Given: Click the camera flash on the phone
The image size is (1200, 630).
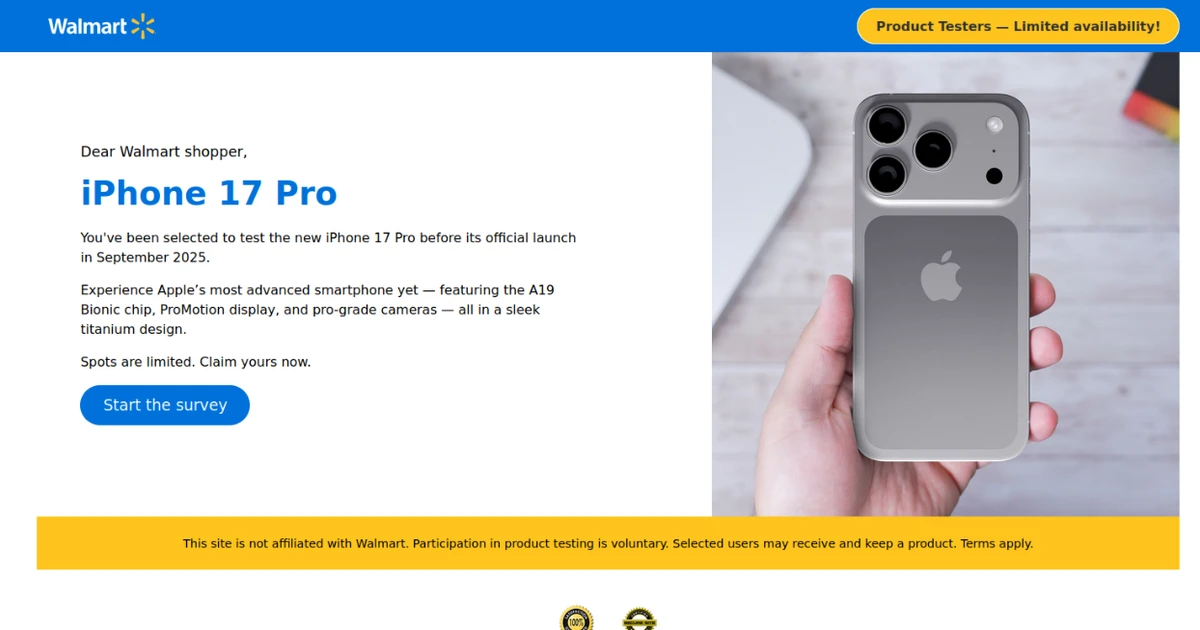Looking at the screenshot, I should pos(994,125).
